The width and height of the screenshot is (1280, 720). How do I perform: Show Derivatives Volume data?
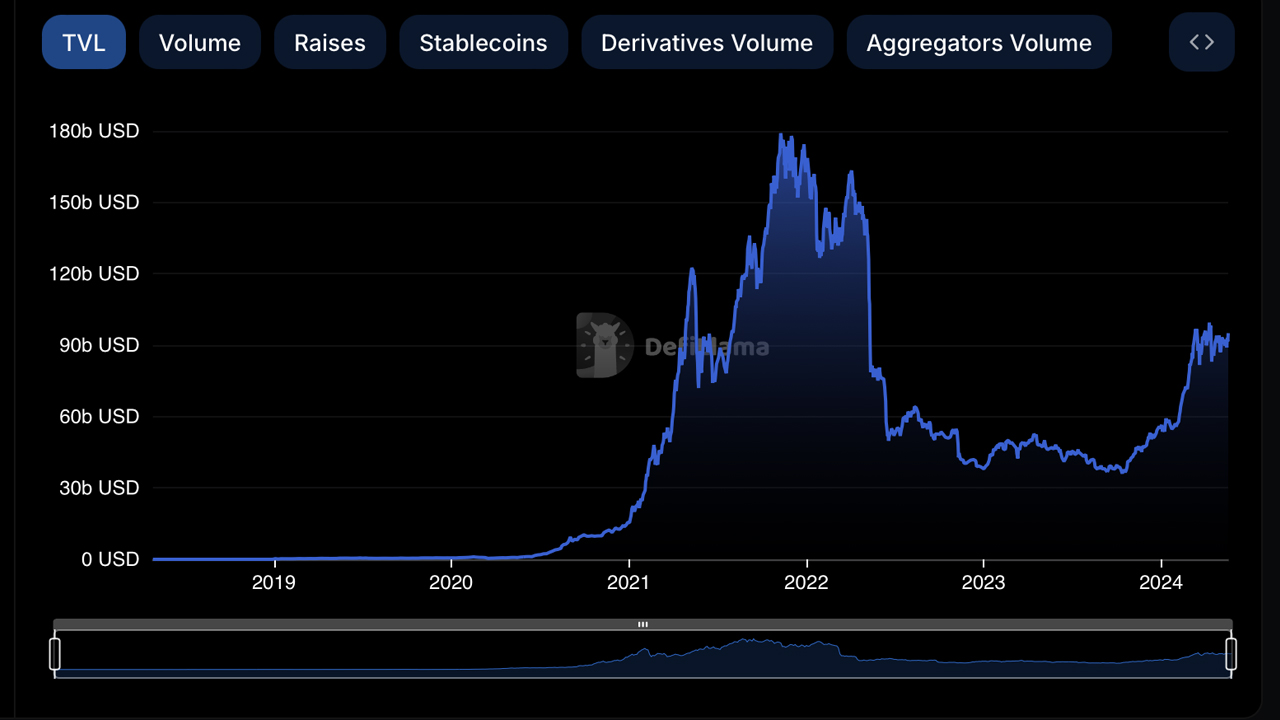pyautogui.click(x=707, y=42)
